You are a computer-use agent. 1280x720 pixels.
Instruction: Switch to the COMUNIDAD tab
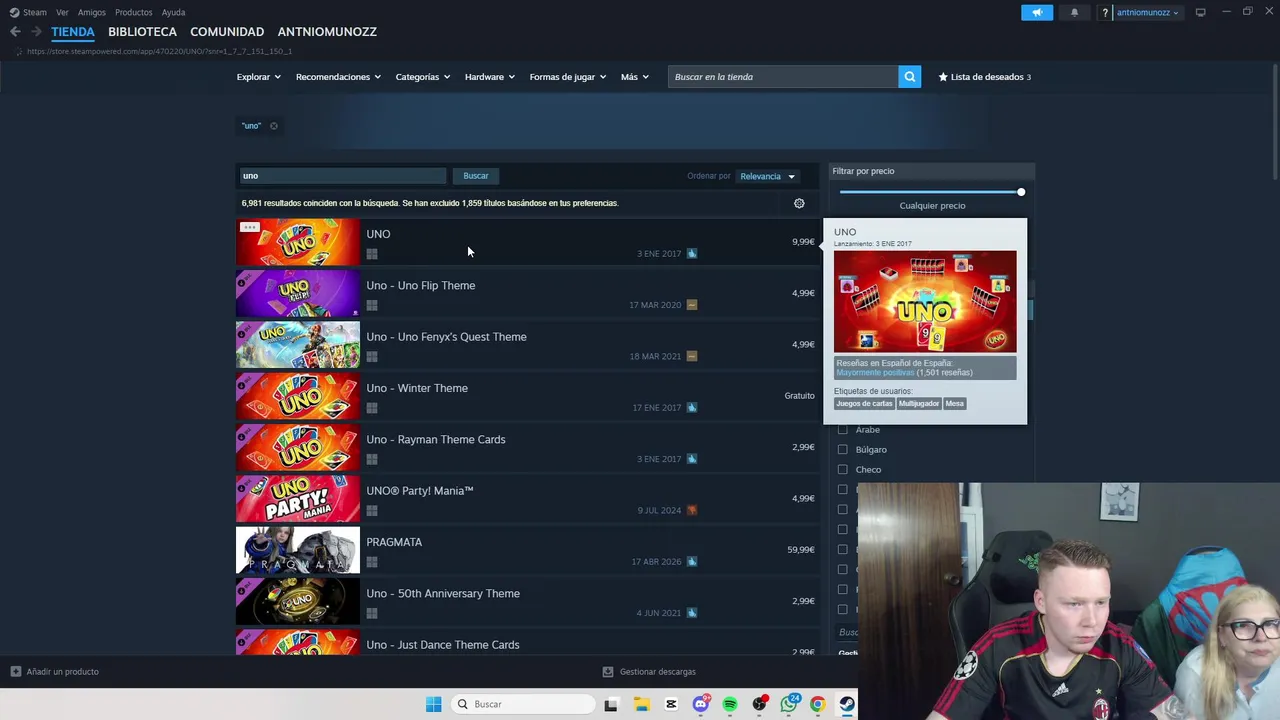[227, 32]
